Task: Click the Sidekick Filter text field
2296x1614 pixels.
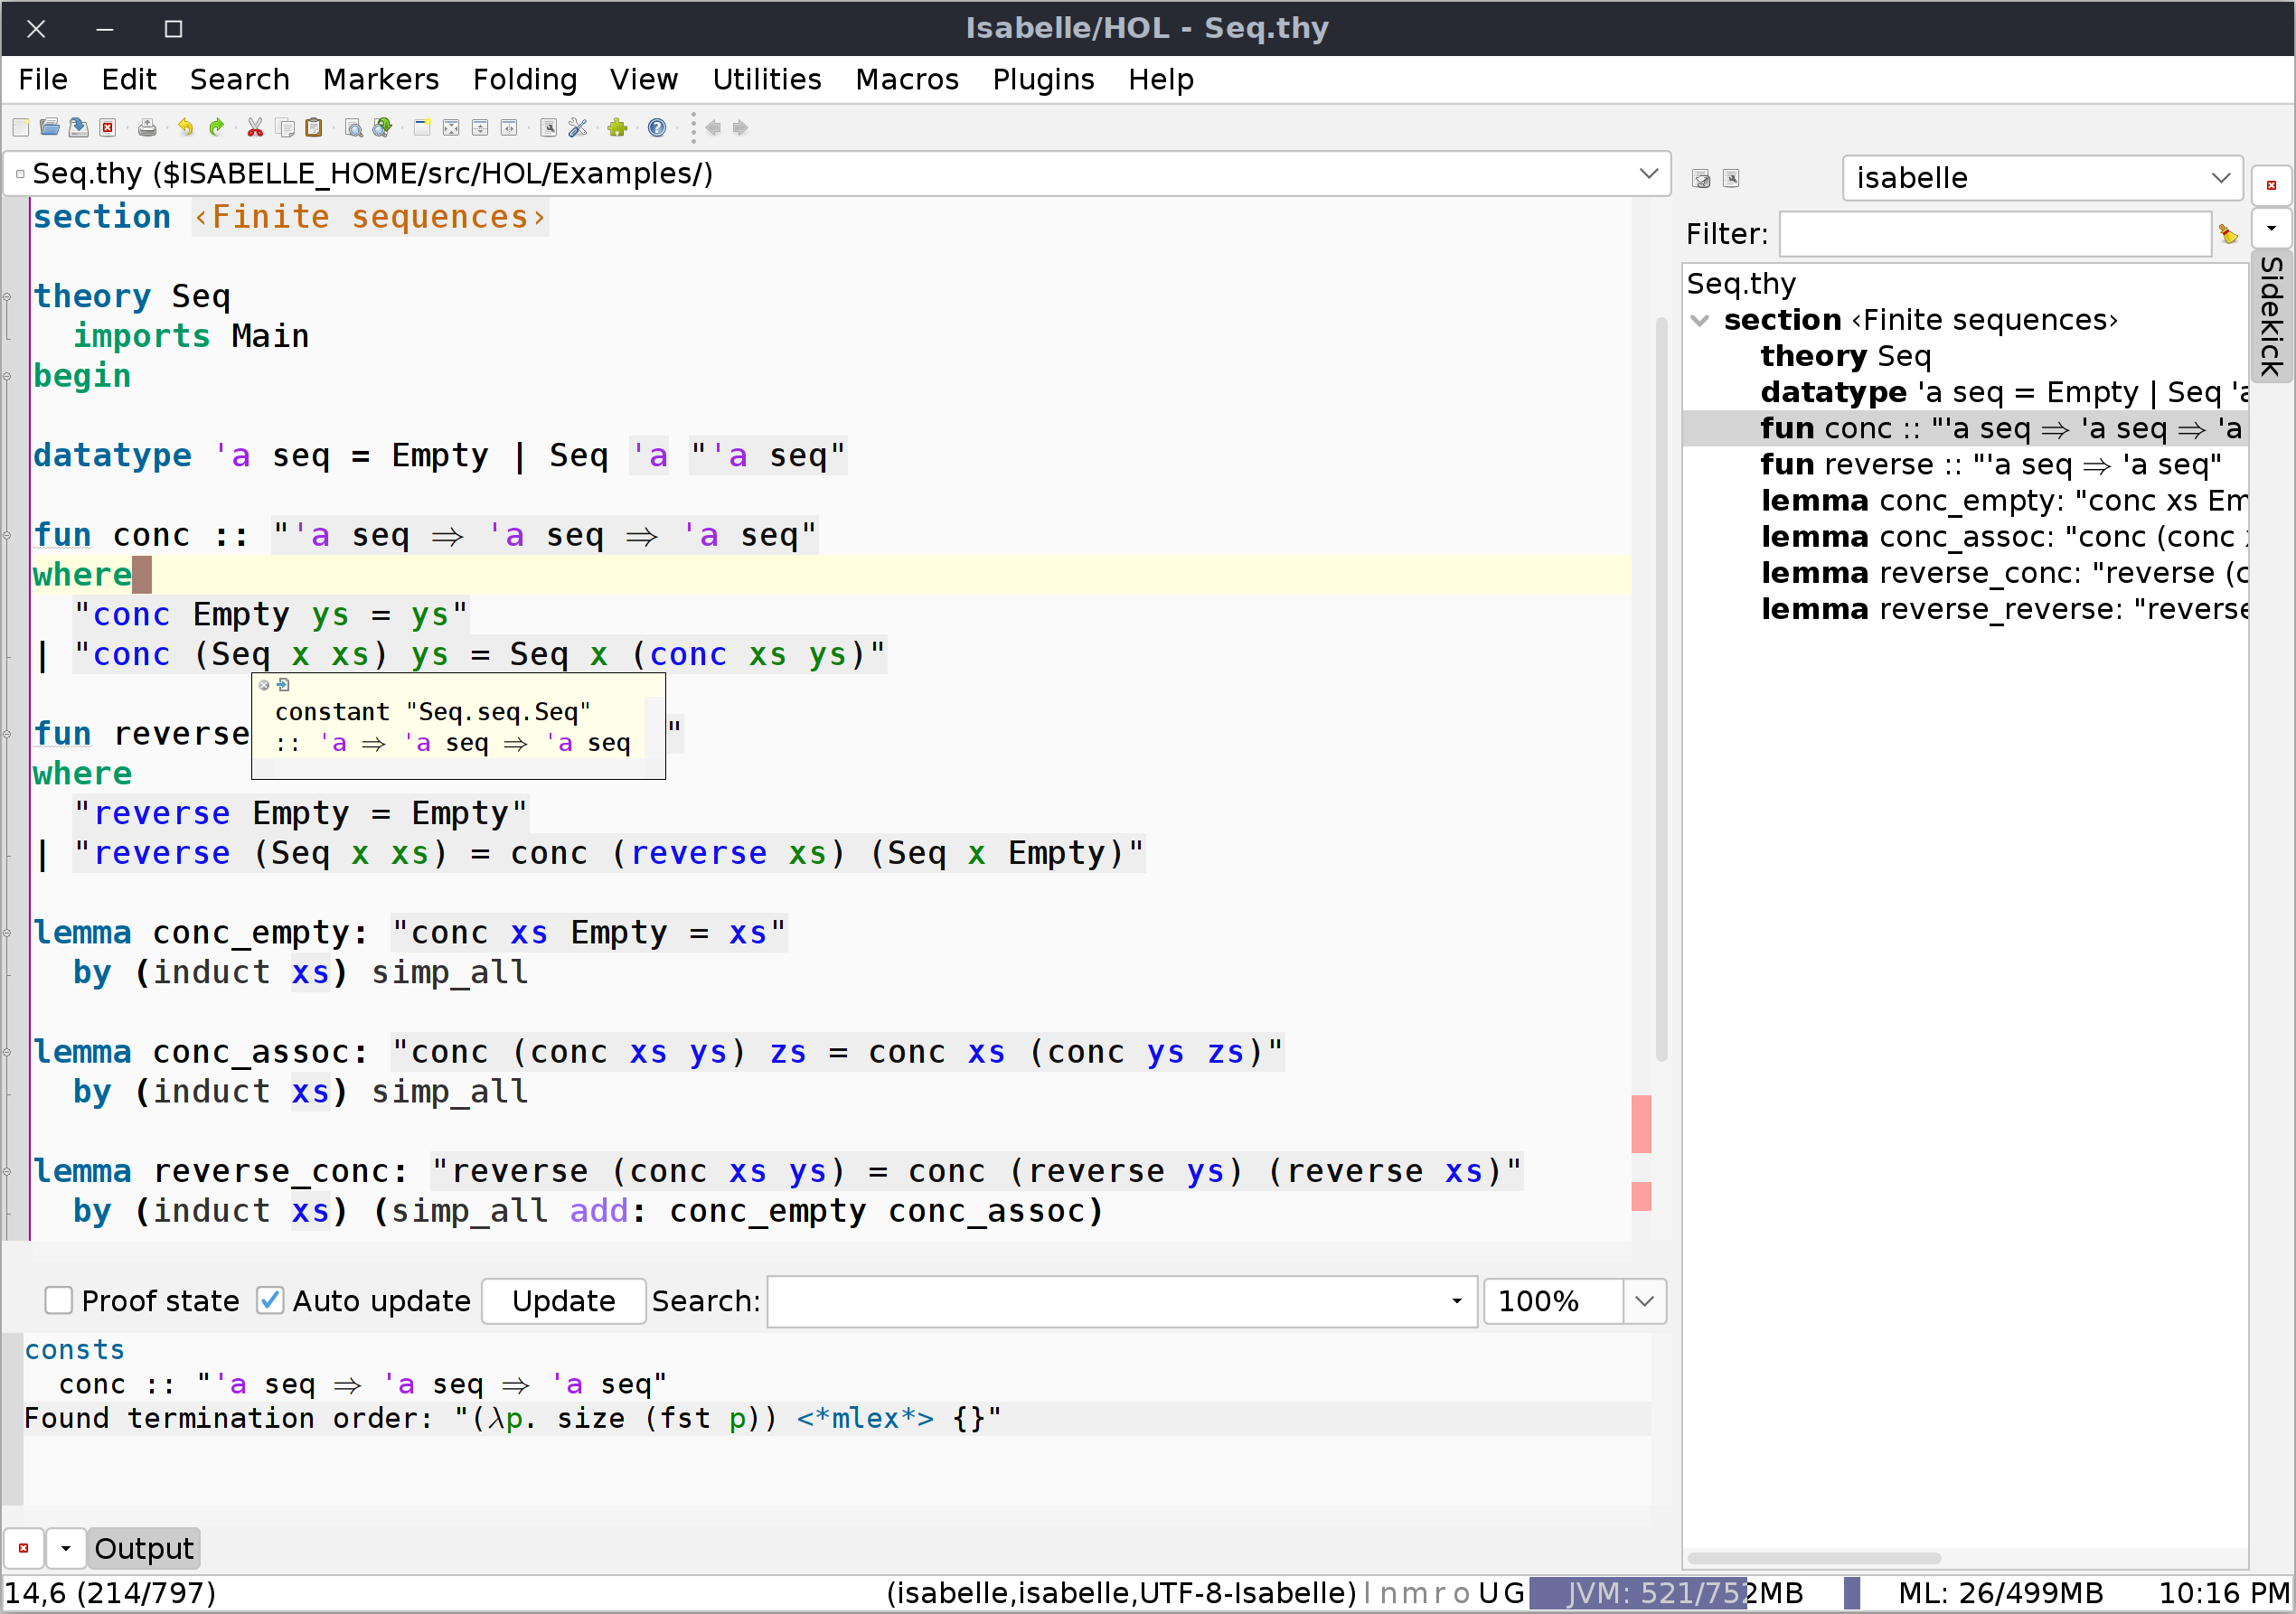Action: [x=1994, y=234]
